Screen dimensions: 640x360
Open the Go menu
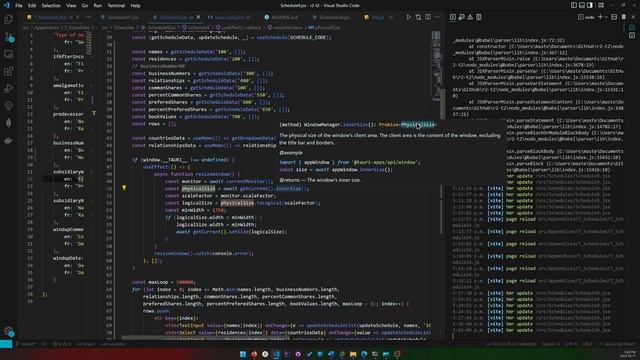84,6
